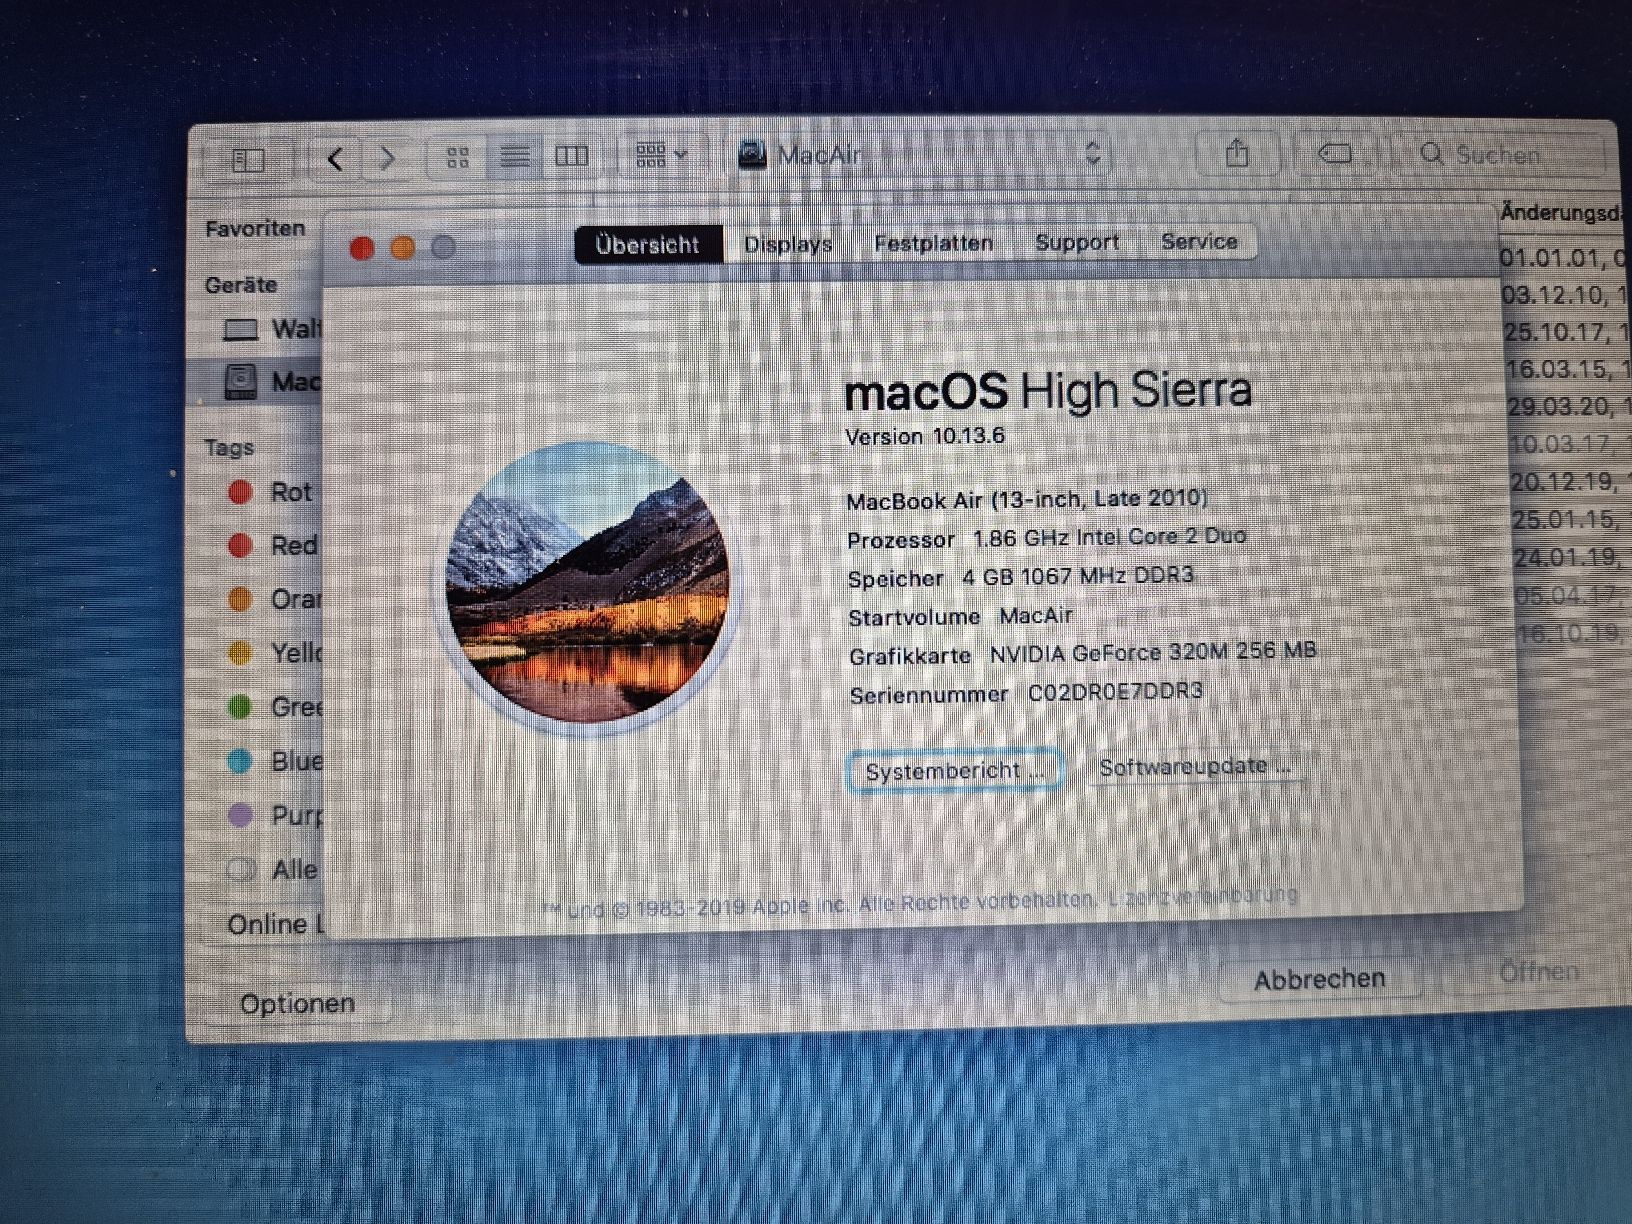1632x1224 pixels.
Task: Select the file row dated 03.12.10
Action: 1565,295
